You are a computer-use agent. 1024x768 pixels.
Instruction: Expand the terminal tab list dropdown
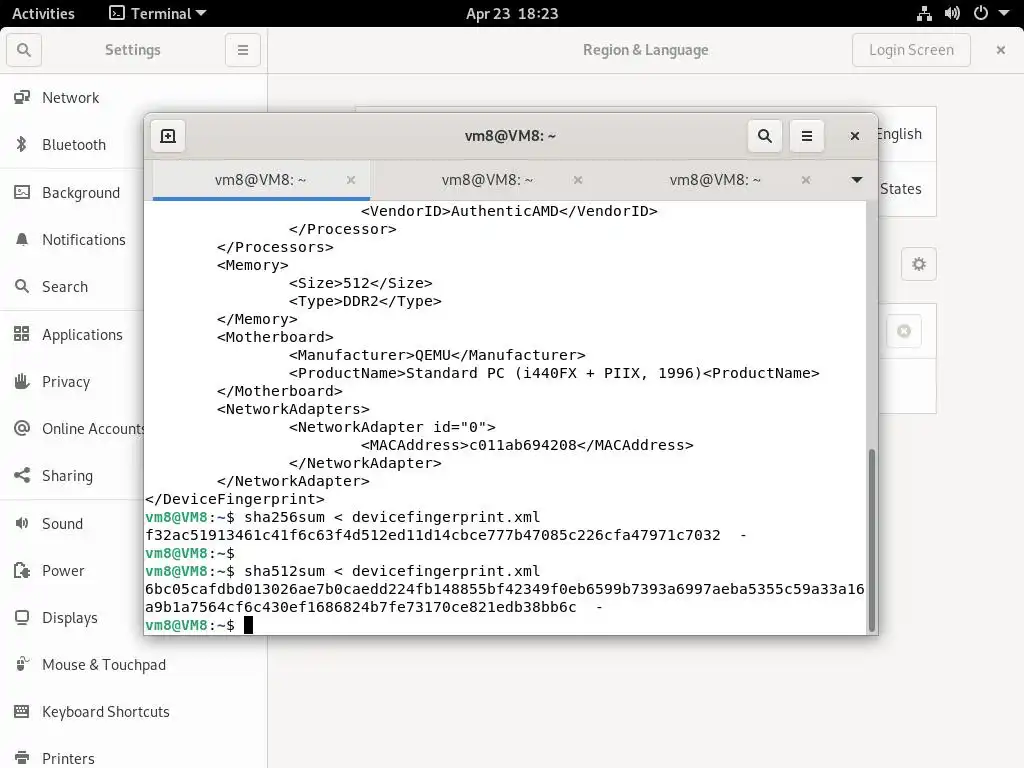[x=857, y=180]
